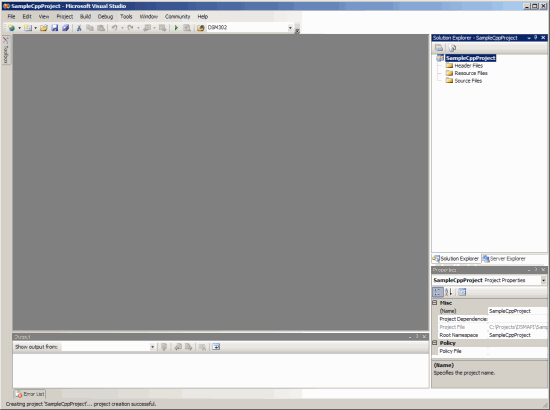Click Go to Previous Message output icon
This screenshot has height=410, width=550.
tap(178, 347)
